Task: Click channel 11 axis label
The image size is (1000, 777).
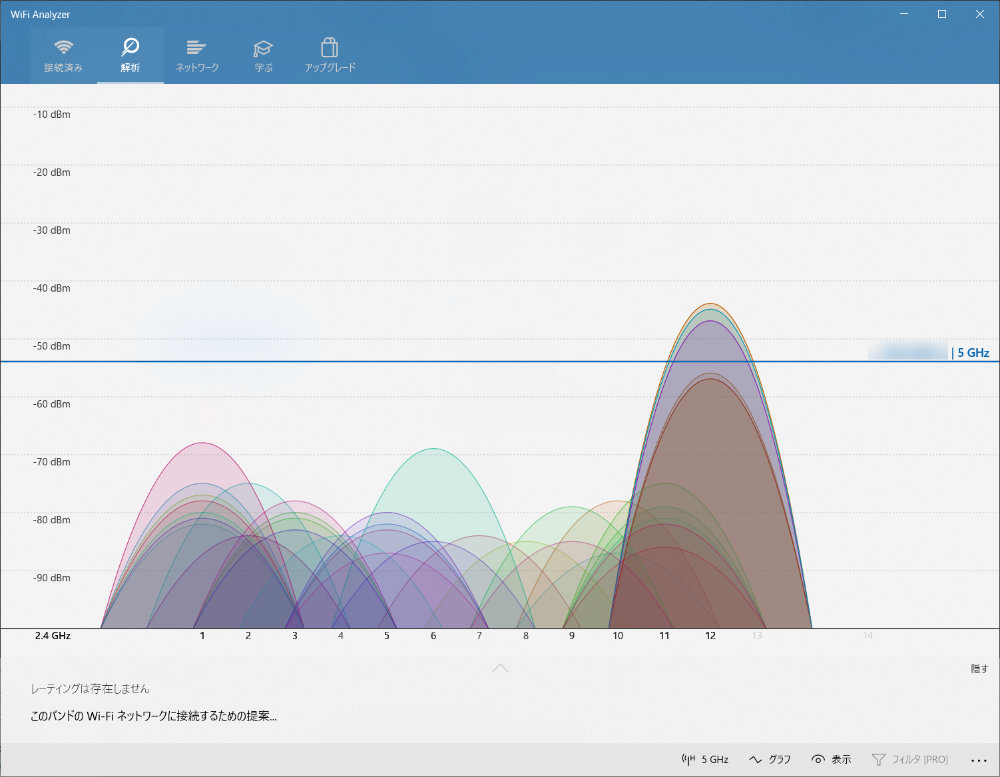Action: (x=665, y=635)
